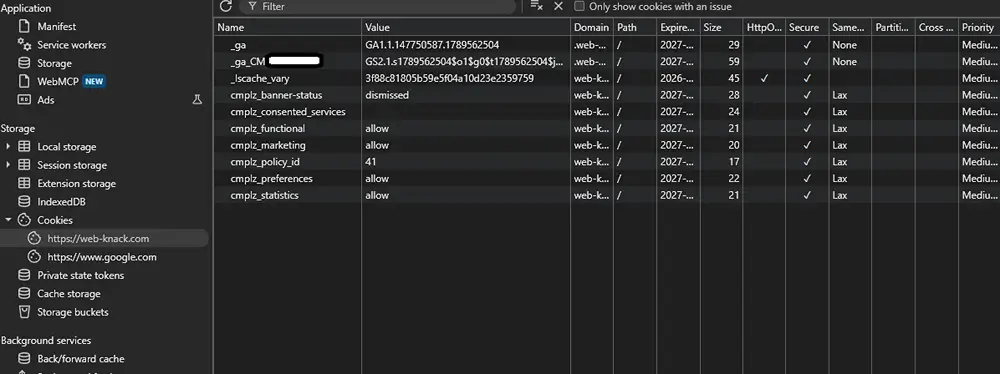
Task: Select the cmplz_preferences cookie name
Action: click(x=272, y=178)
